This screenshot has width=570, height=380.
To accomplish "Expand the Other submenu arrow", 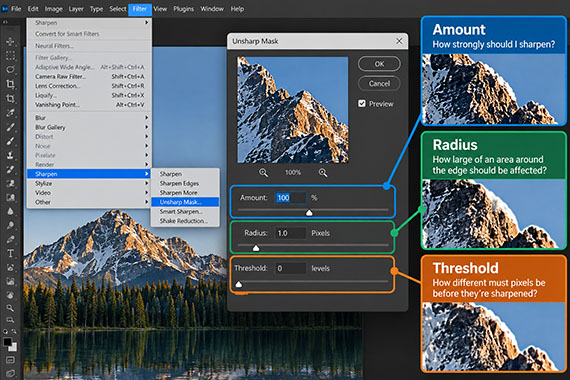I will [146, 202].
